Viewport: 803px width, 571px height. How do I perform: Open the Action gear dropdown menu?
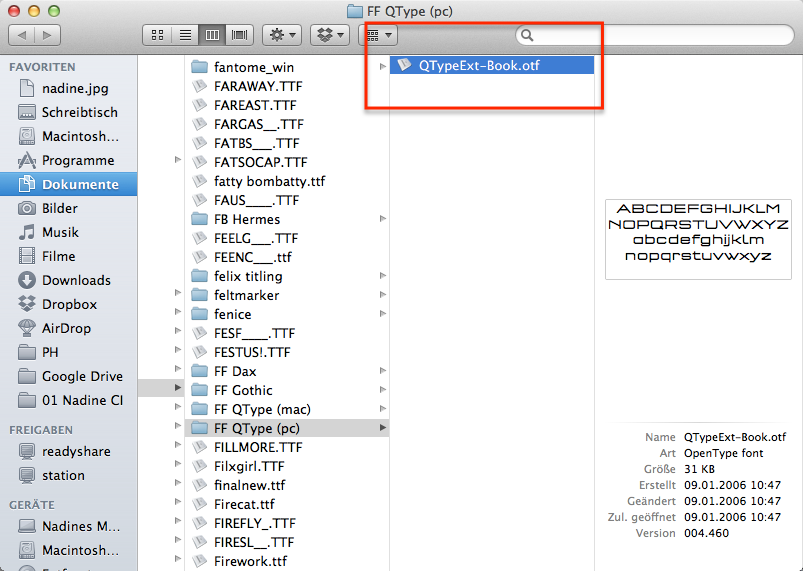[281, 35]
